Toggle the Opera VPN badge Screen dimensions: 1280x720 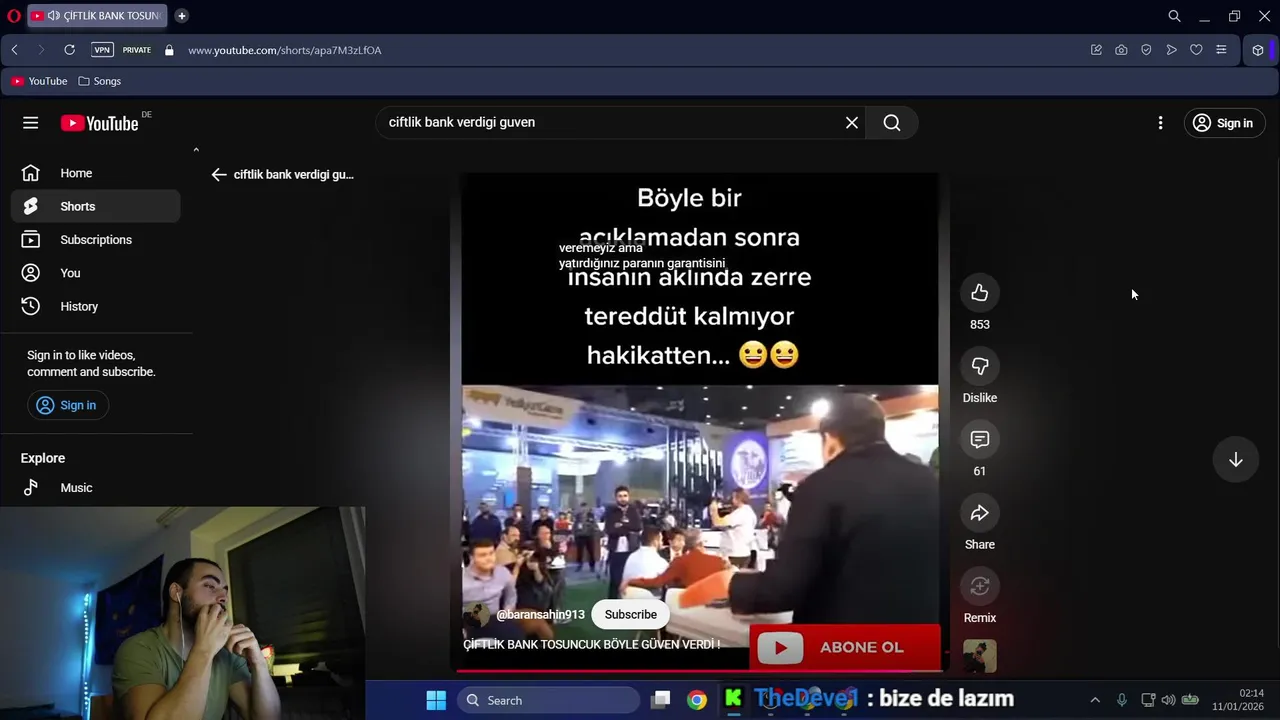click(x=102, y=50)
